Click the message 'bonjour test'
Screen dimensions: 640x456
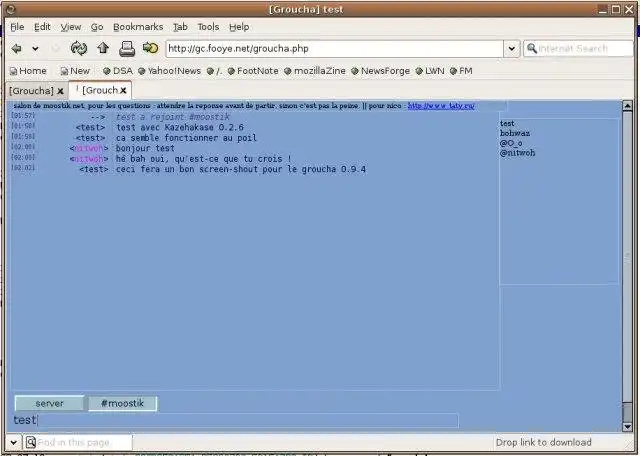point(145,148)
